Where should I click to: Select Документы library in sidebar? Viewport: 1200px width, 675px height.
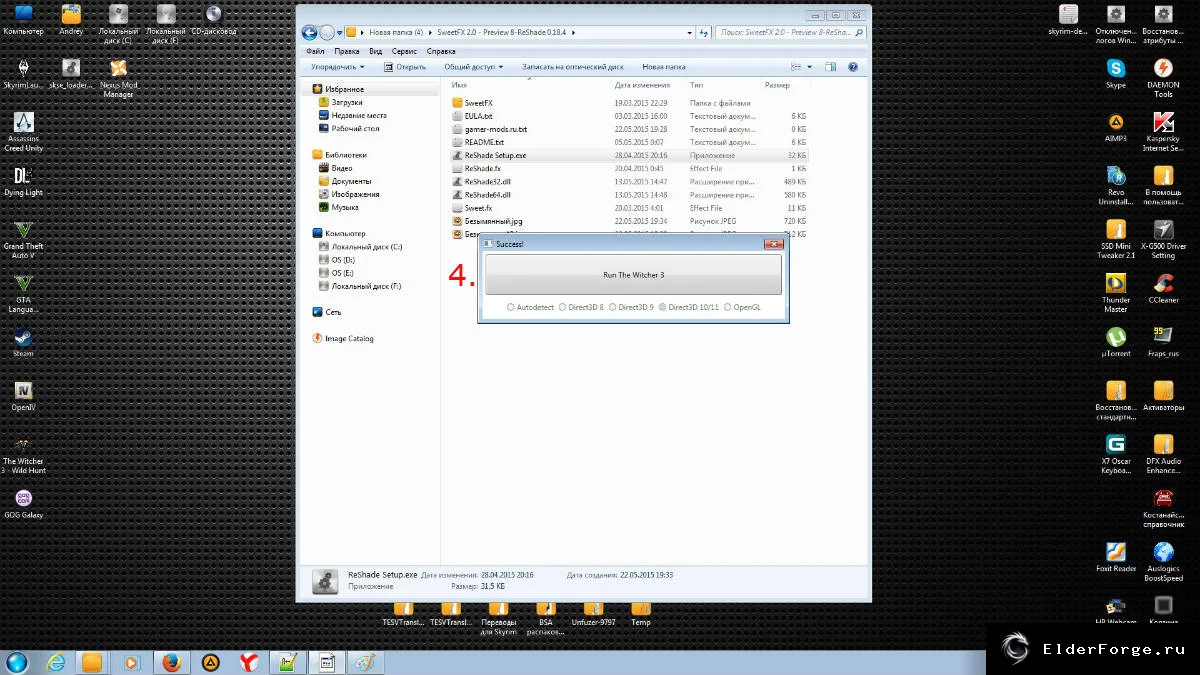344,181
